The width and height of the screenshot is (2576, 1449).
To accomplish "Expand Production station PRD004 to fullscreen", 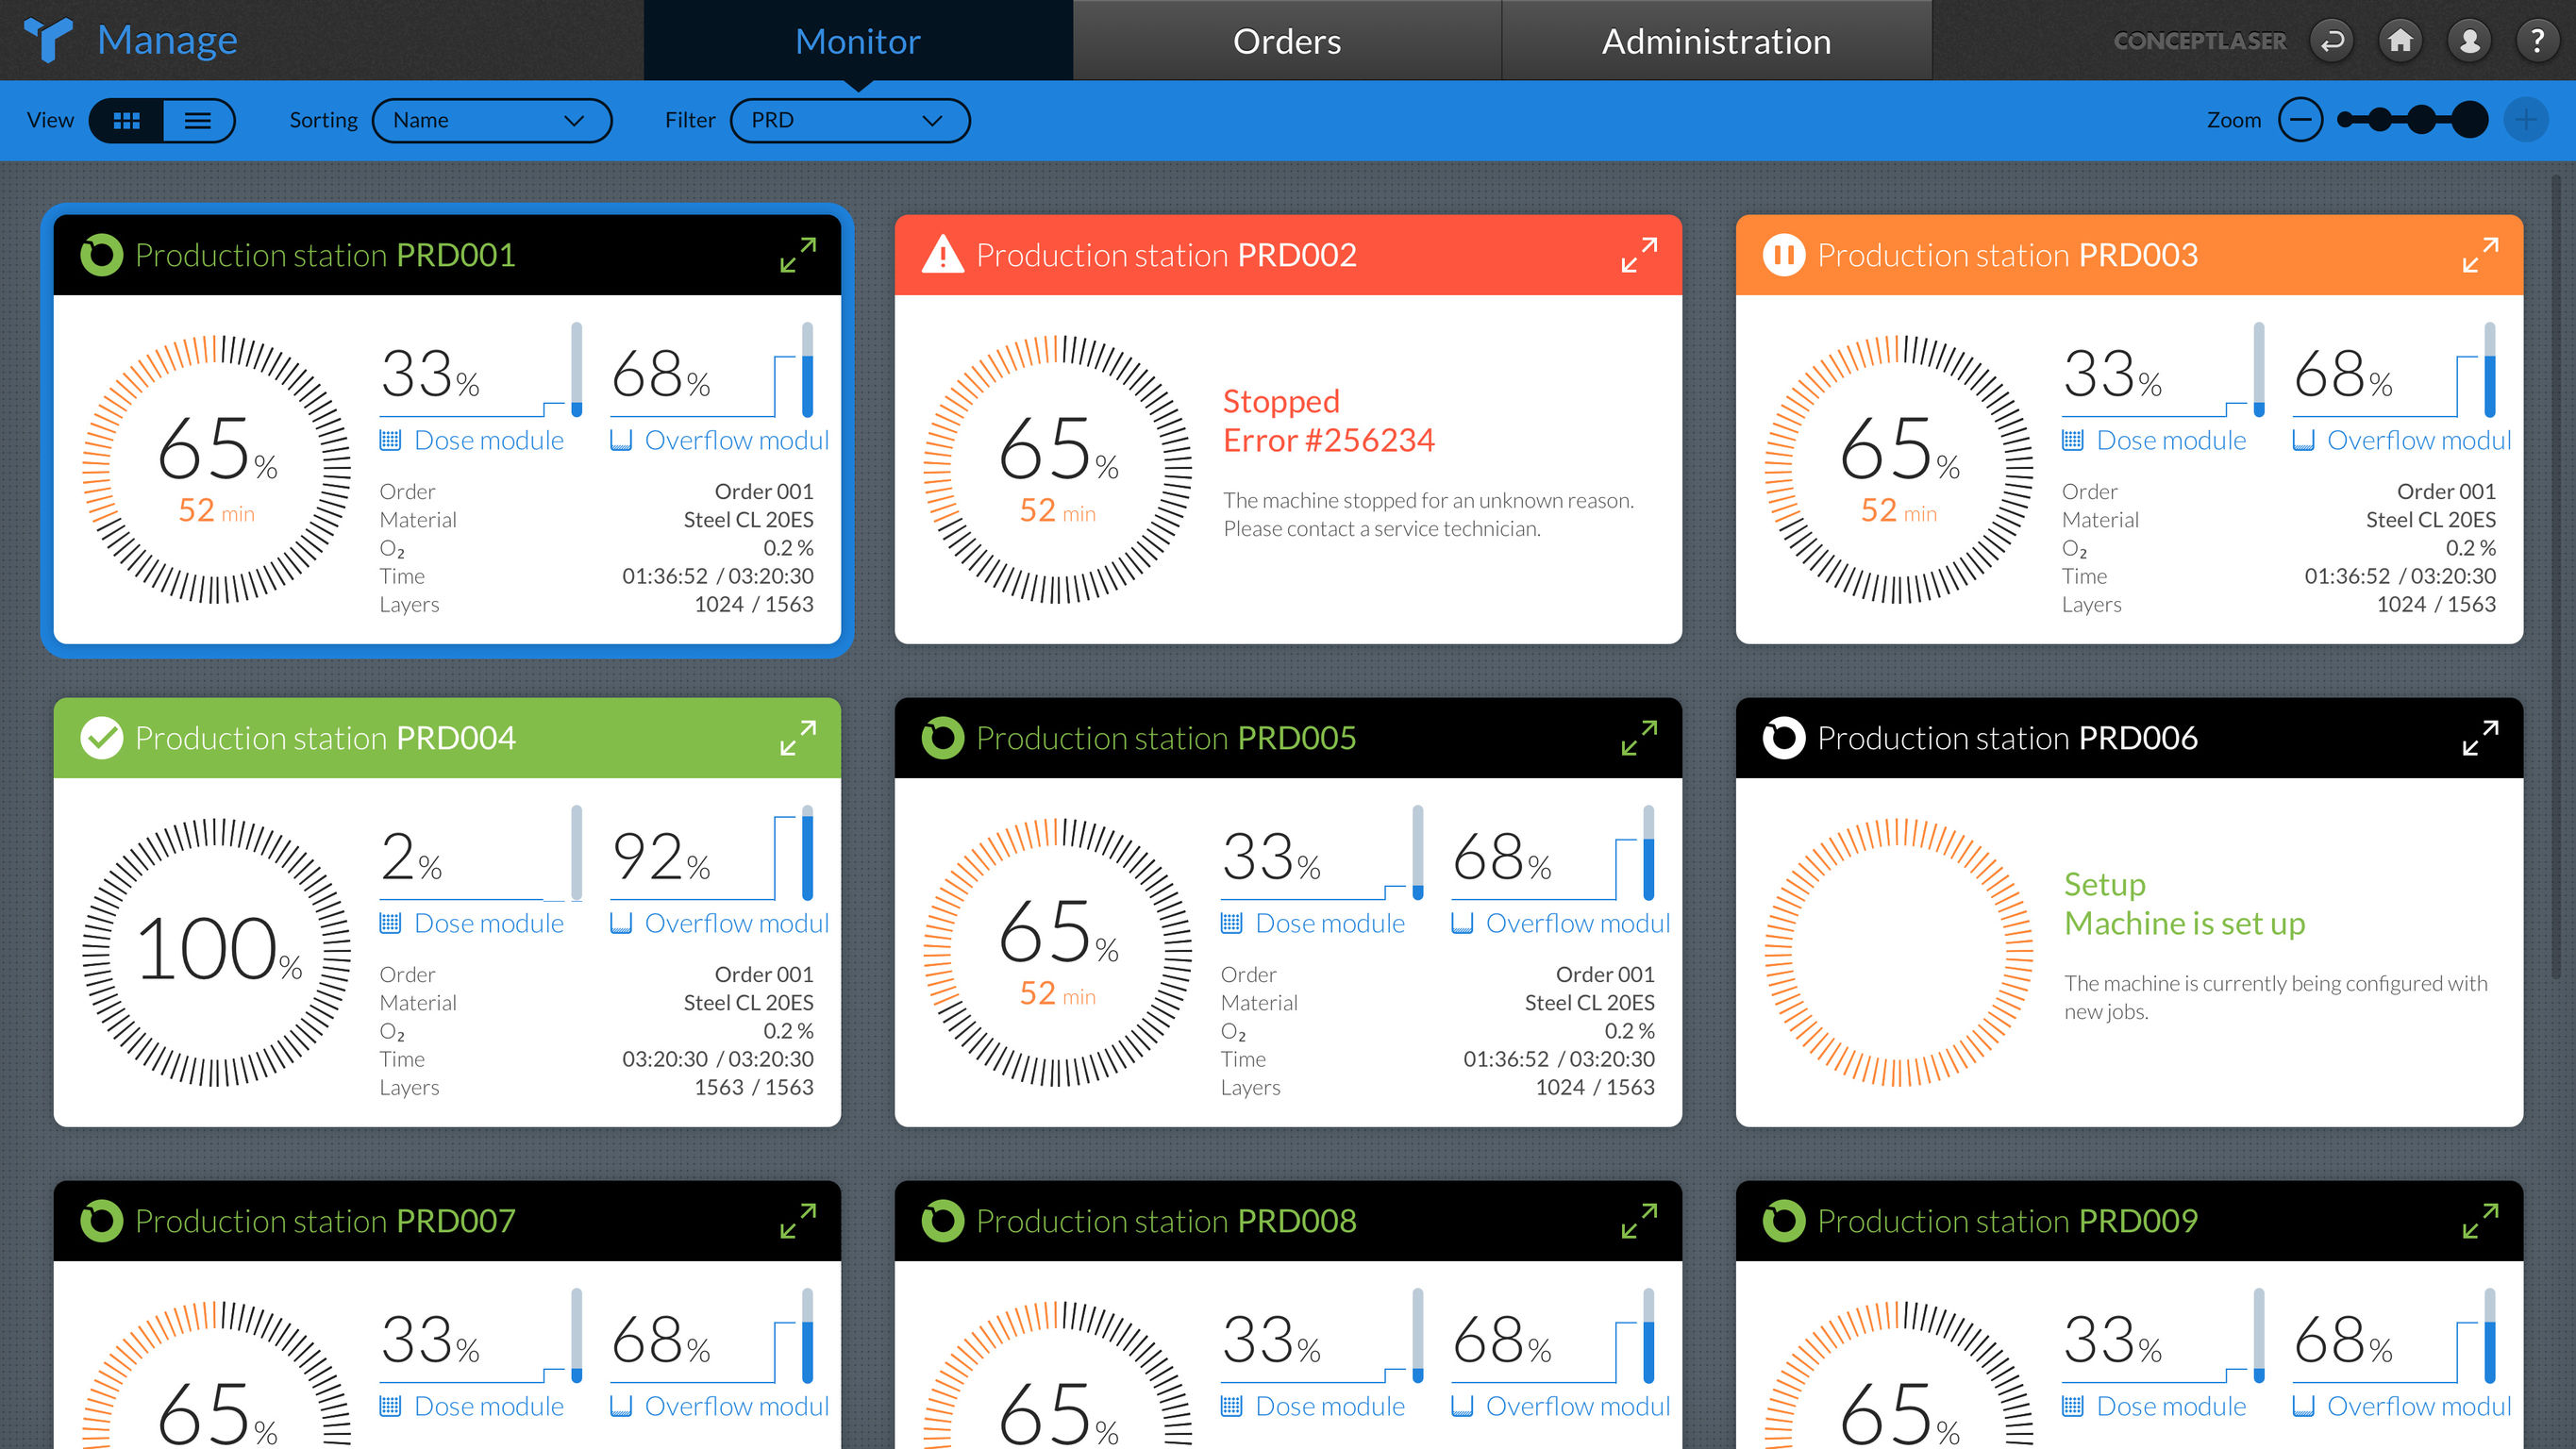I will point(798,738).
